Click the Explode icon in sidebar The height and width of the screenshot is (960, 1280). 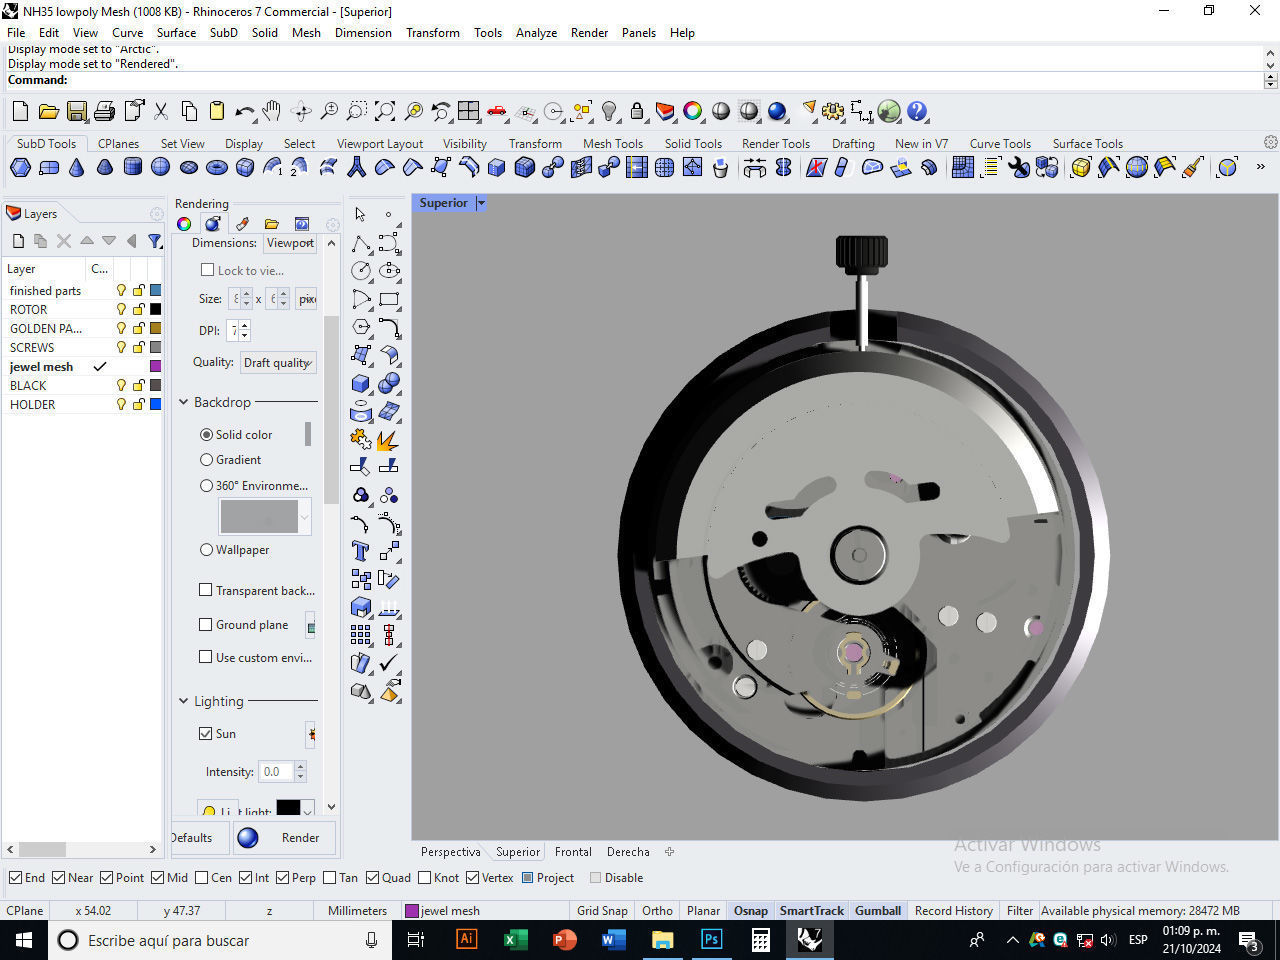click(x=389, y=439)
